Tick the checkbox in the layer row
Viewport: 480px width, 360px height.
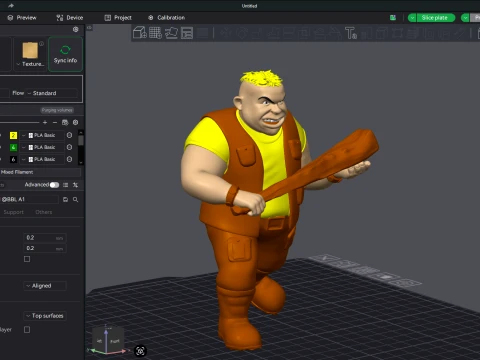point(27,330)
